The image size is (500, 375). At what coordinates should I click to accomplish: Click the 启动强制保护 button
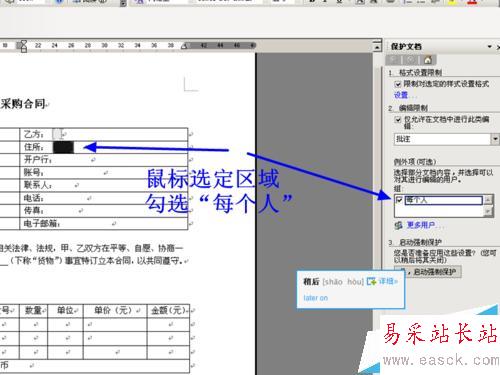(x=428, y=272)
